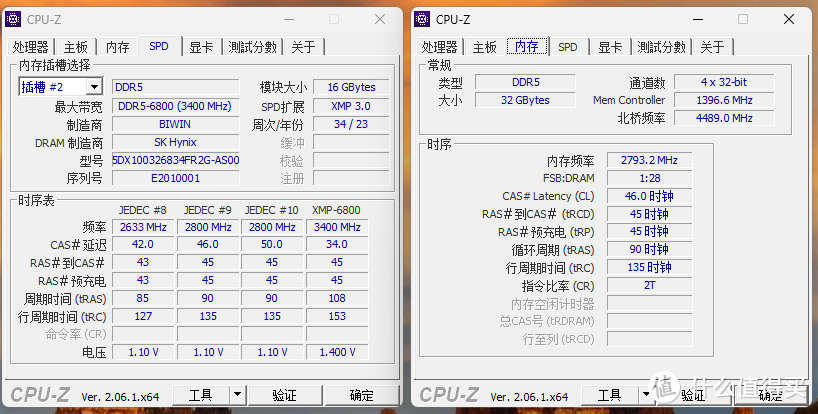
Task: Click the 4489.0 MHz 北桥频率 field
Action: pyautogui.click(x=724, y=118)
